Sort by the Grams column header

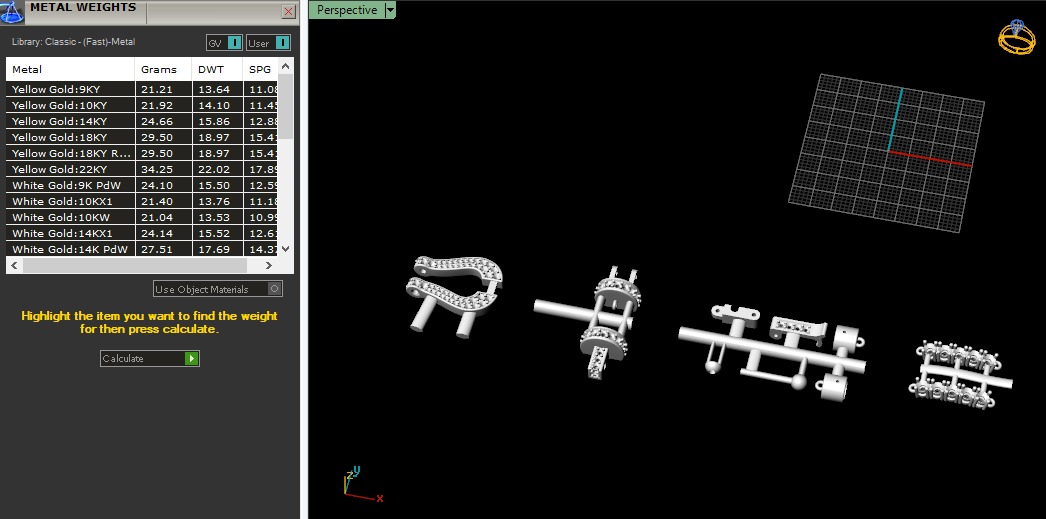[164, 69]
